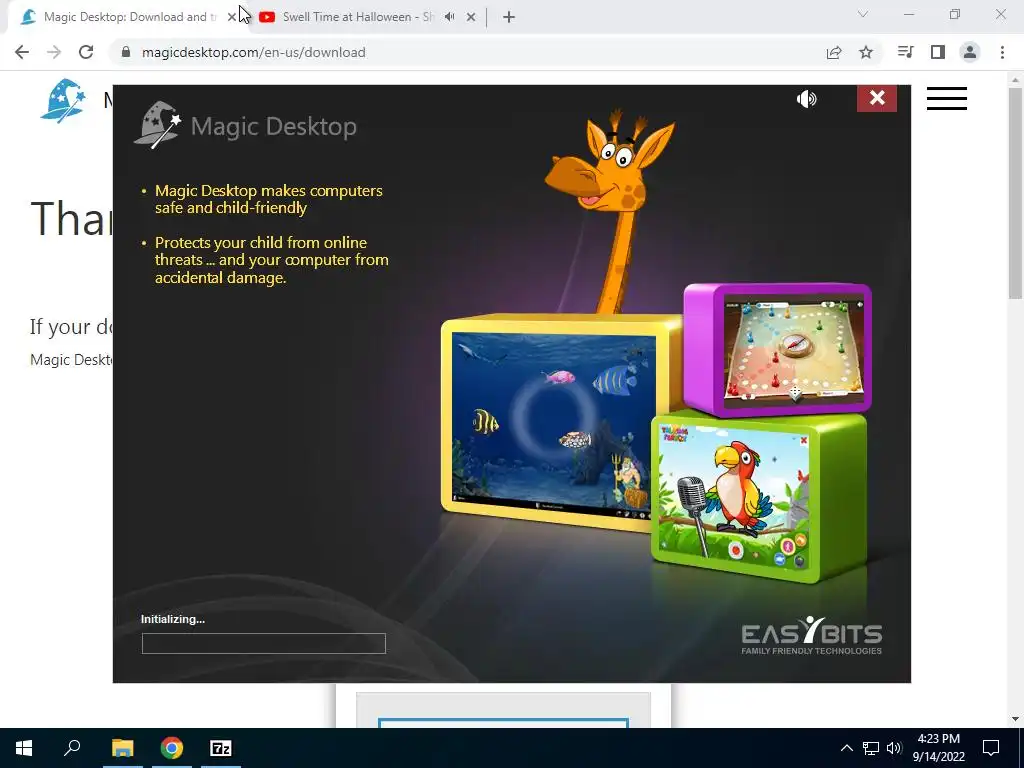Open network status in system tray
This screenshot has width=1024, height=768.
(871, 748)
